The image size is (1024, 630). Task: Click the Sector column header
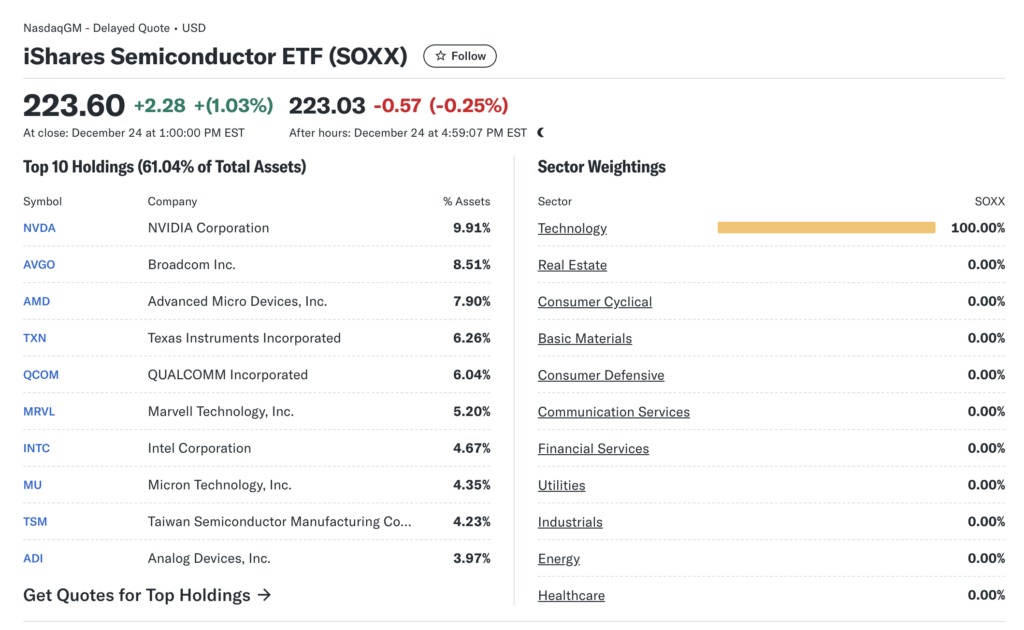click(554, 202)
